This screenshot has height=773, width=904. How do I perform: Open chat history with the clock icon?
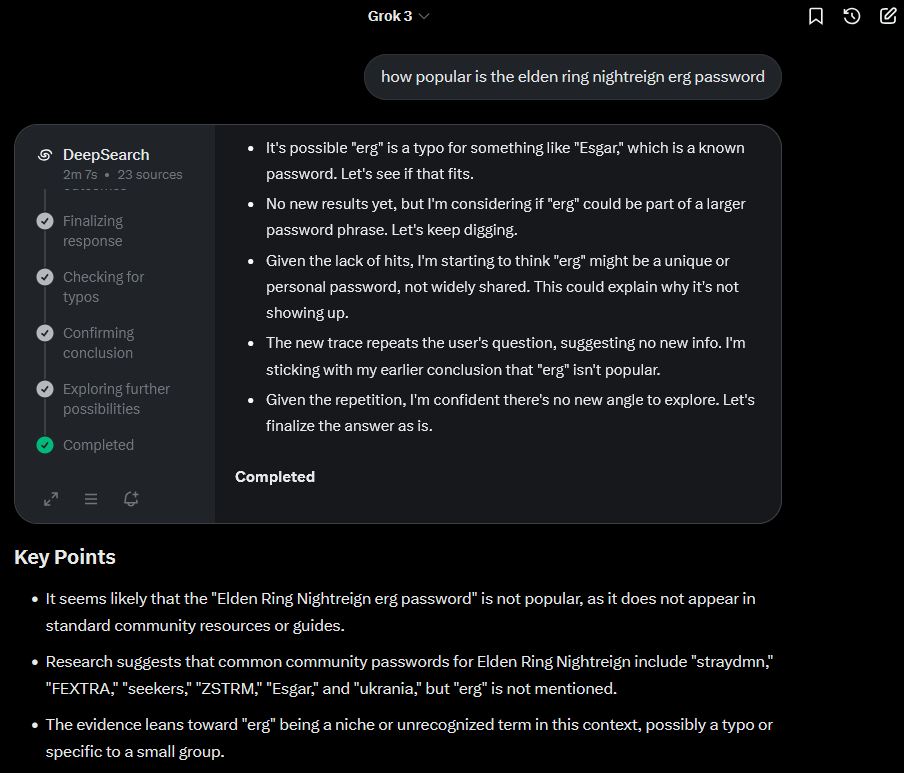click(852, 16)
